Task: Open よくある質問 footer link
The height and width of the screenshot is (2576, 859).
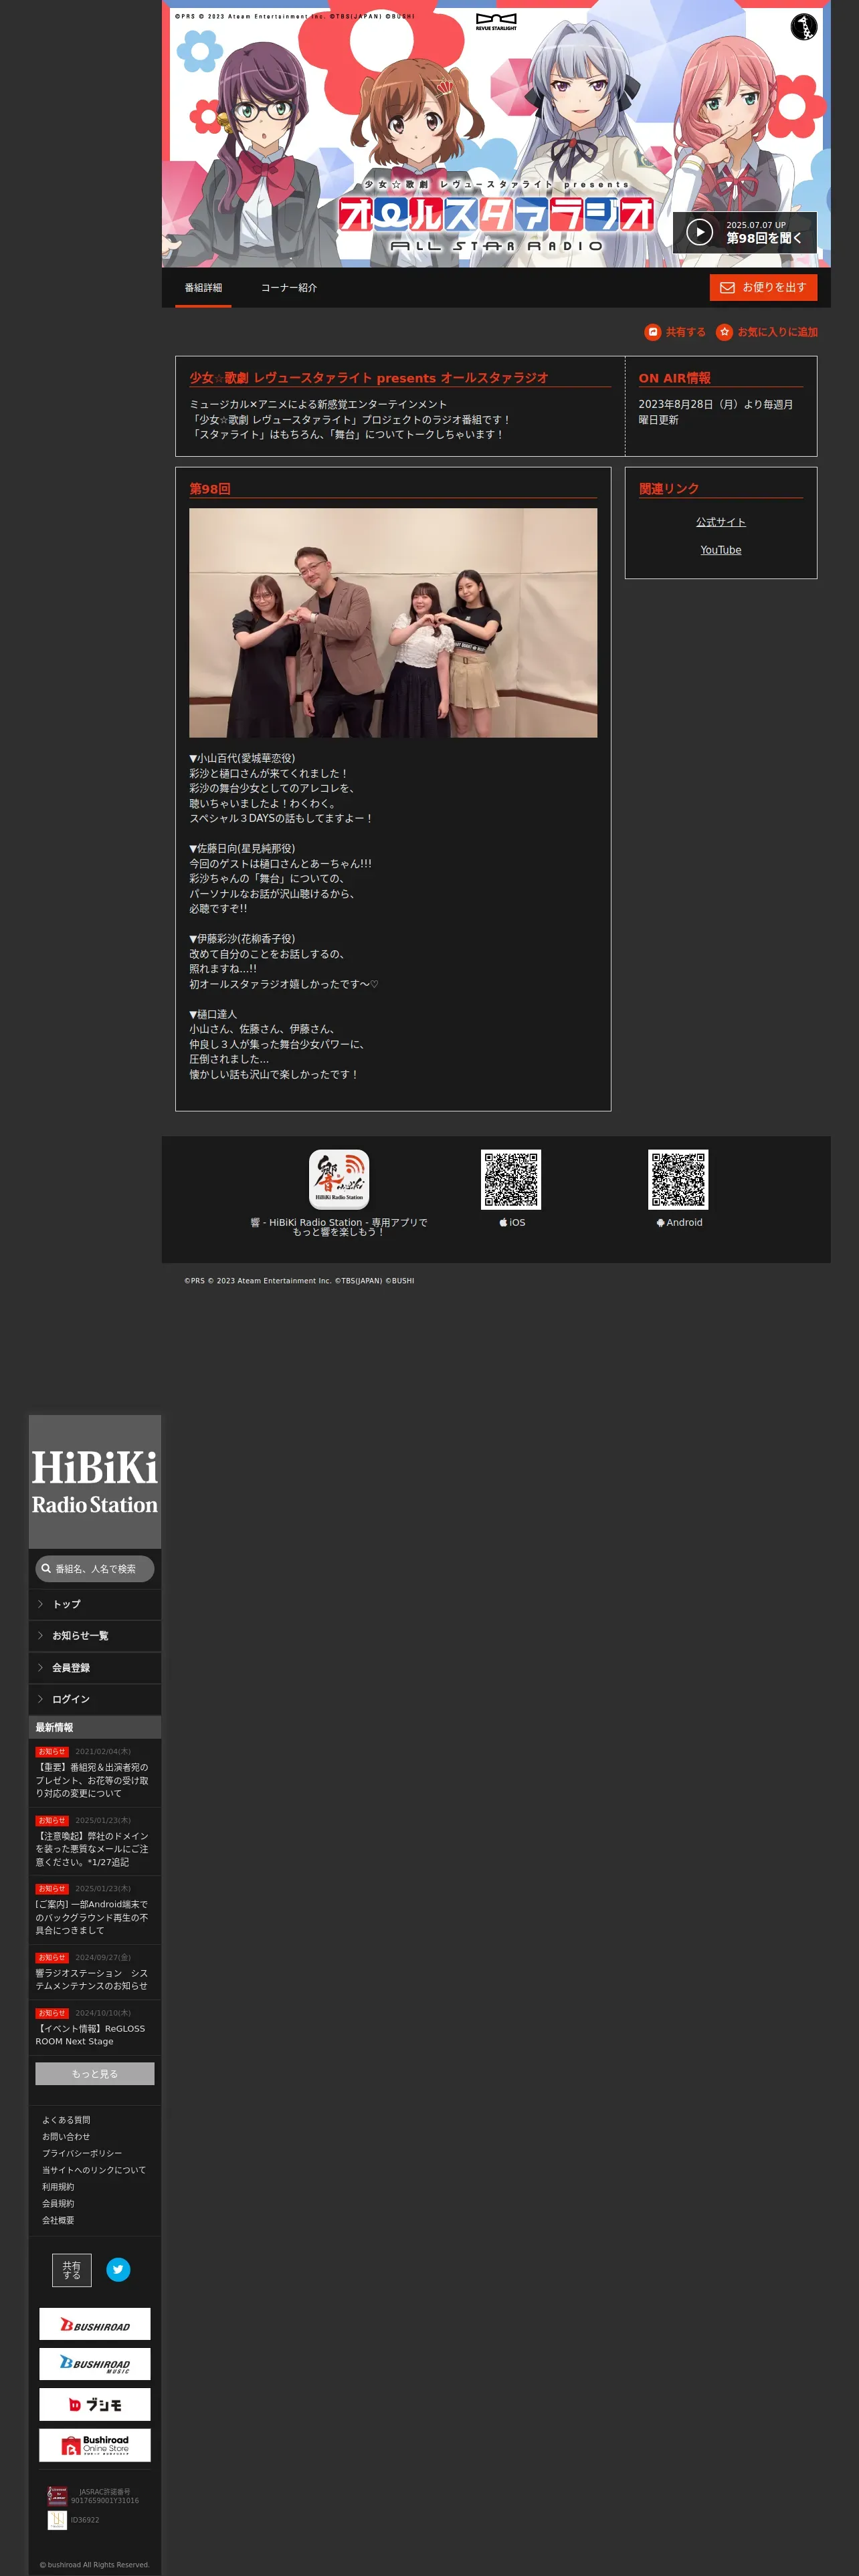Action: (66, 2120)
